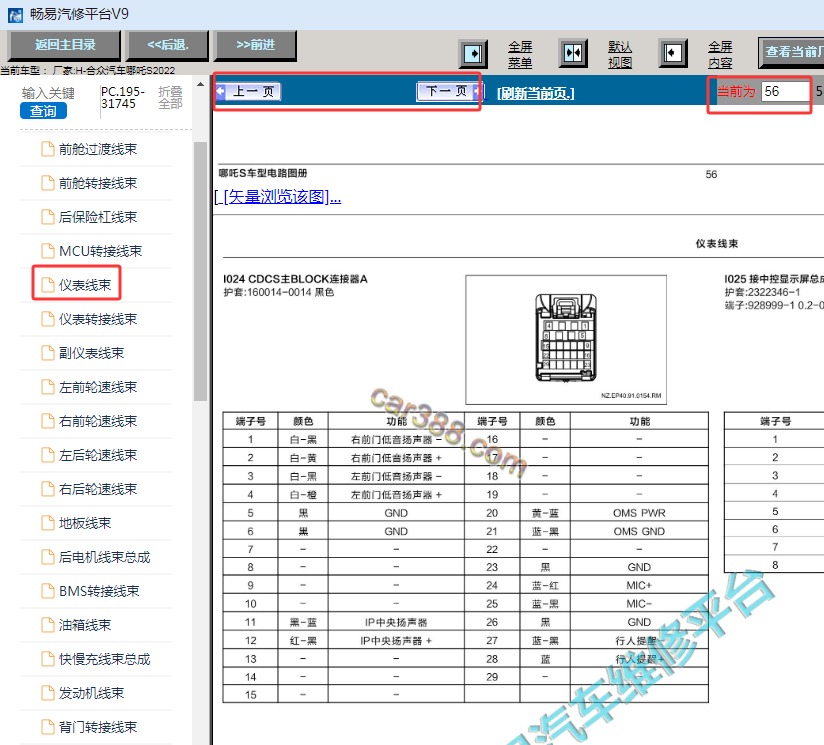Open BMS转接线束 tree item
Image resolution: width=824 pixels, height=745 pixels.
99,591
